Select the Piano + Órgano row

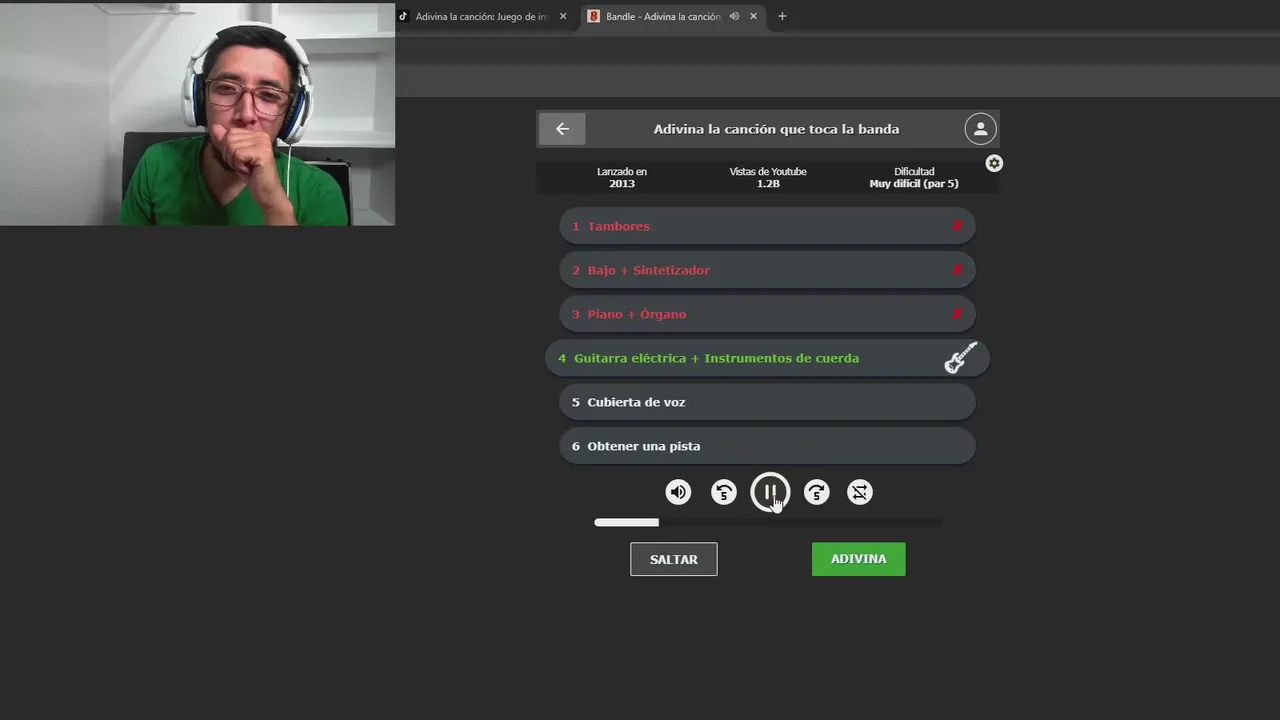tap(767, 314)
